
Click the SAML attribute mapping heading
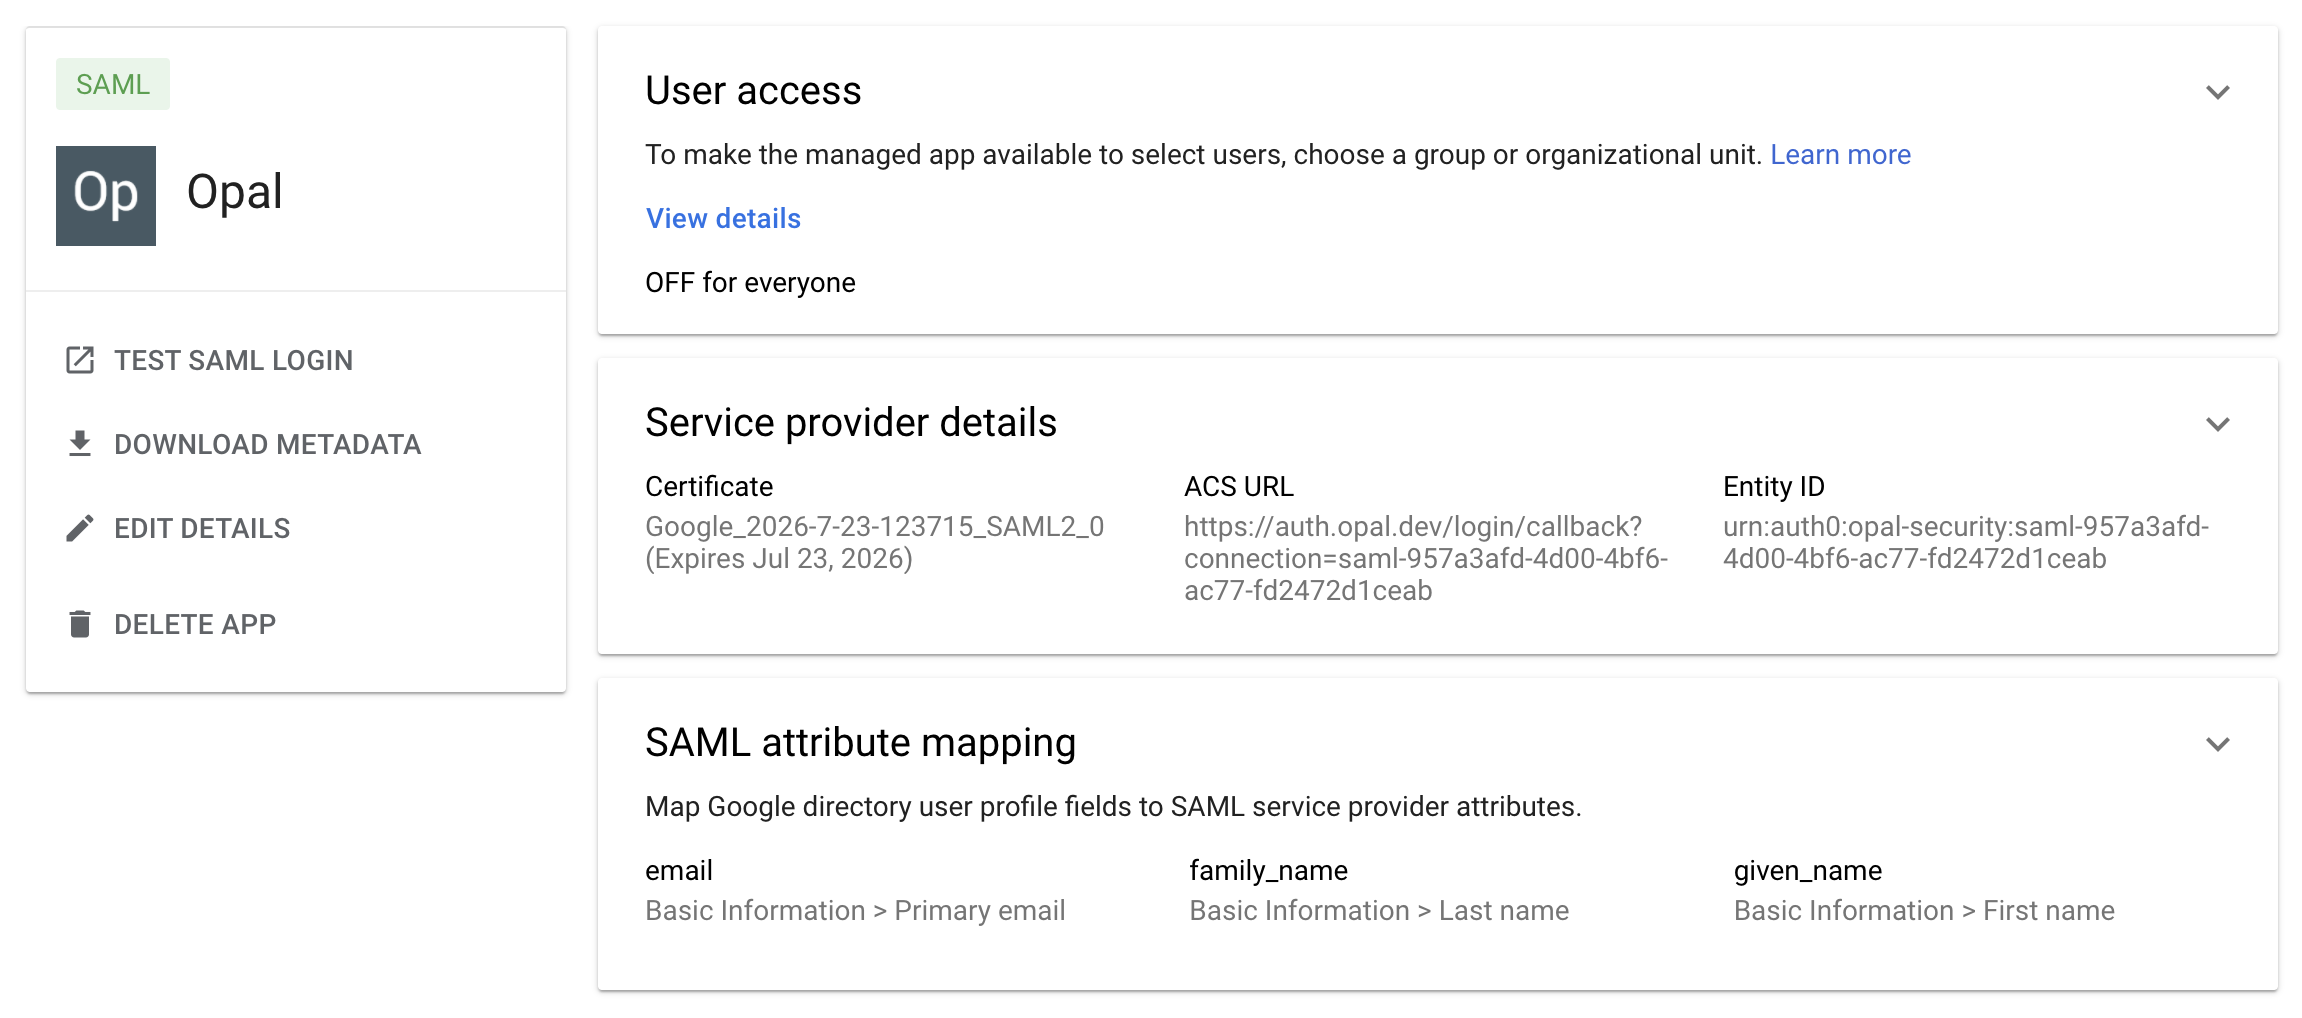(x=860, y=742)
